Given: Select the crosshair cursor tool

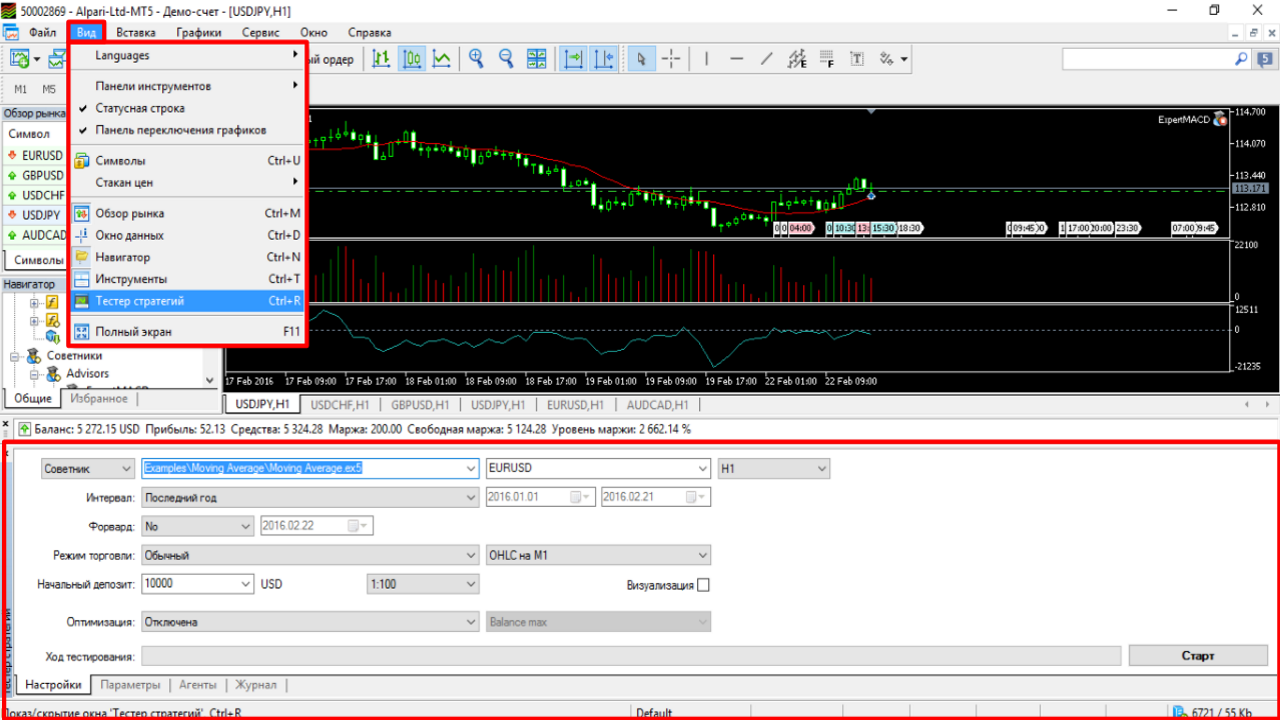Looking at the screenshot, I should click(x=671, y=59).
